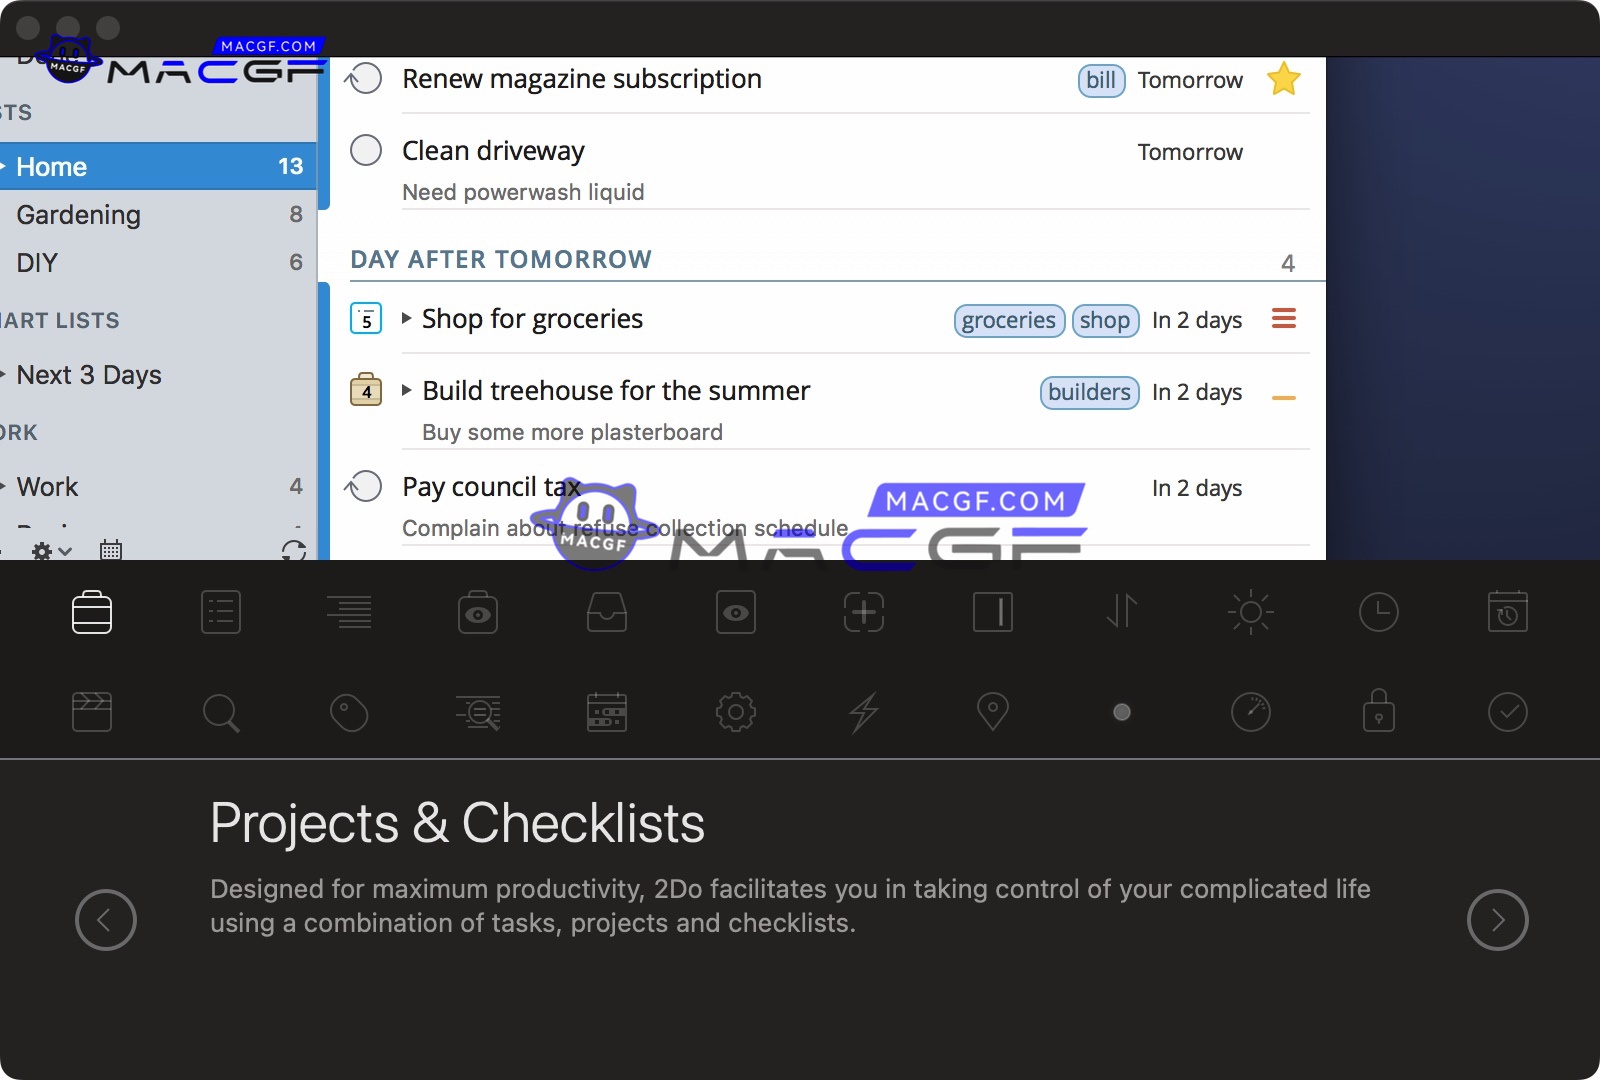The height and width of the screenshot is (1080, 1600).
Task: Expand the Shop for groceries checklist
Action: click(407, 319)
